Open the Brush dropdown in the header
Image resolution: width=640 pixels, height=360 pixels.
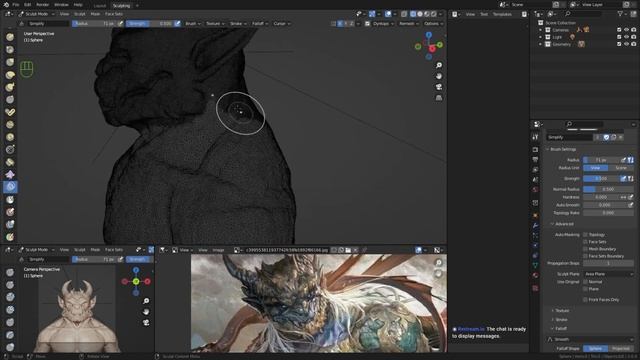pos(193,24)
